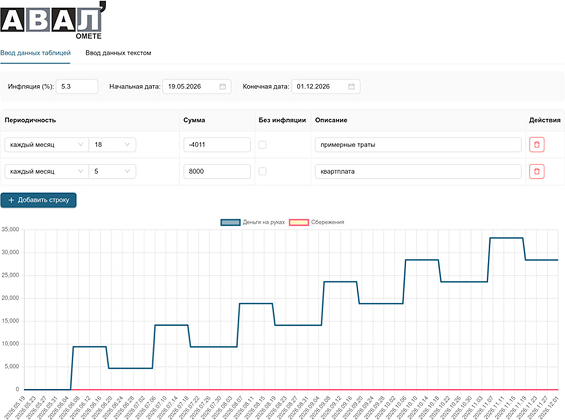Switch to 'Ввод данных таблицей' tab
The image size is (565, 420).
coord(35,53)
